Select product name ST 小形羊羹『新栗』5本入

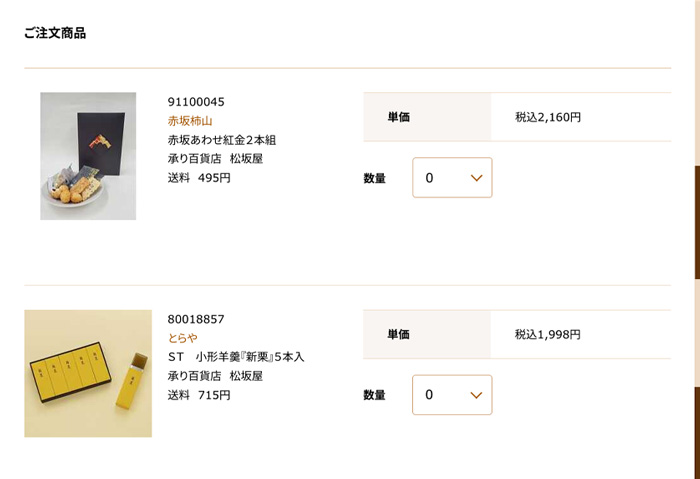click(236, 357)
